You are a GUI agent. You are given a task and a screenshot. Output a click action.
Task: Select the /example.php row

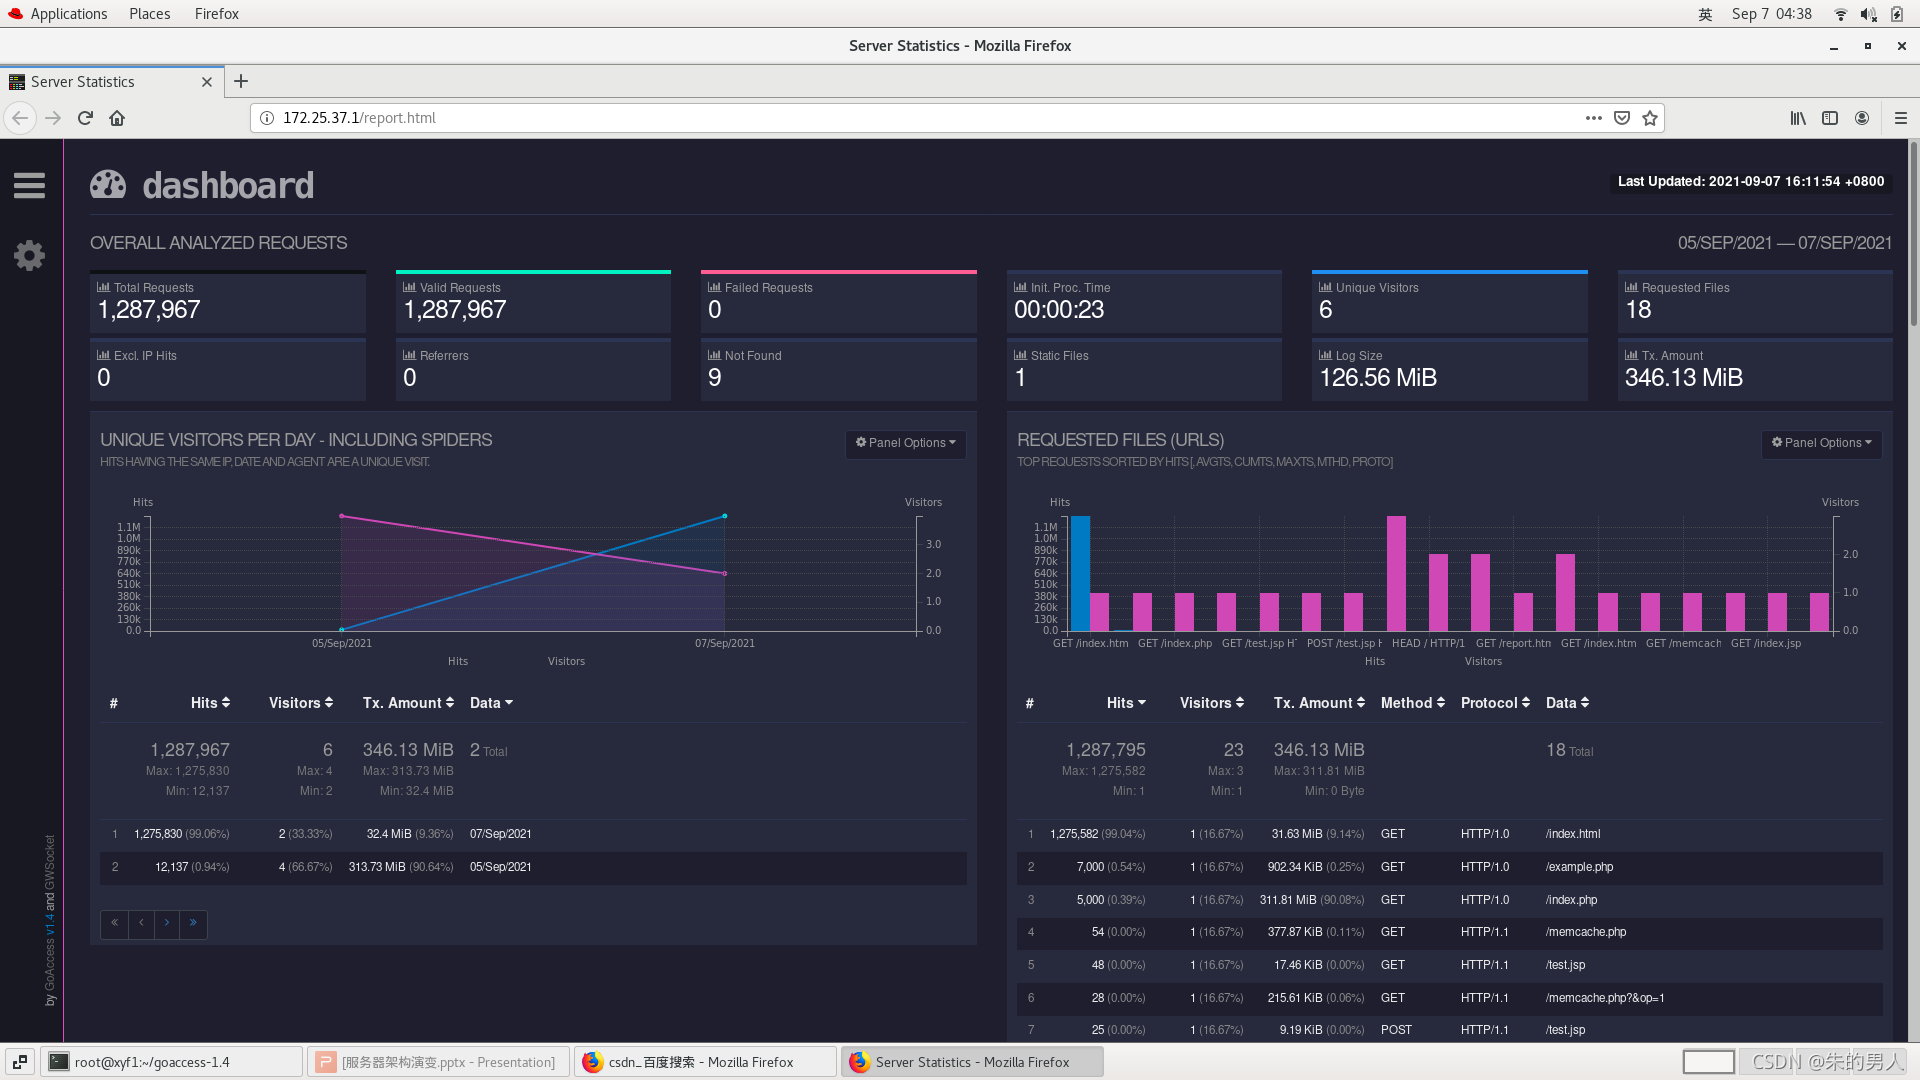click(x=1449, y=867)
